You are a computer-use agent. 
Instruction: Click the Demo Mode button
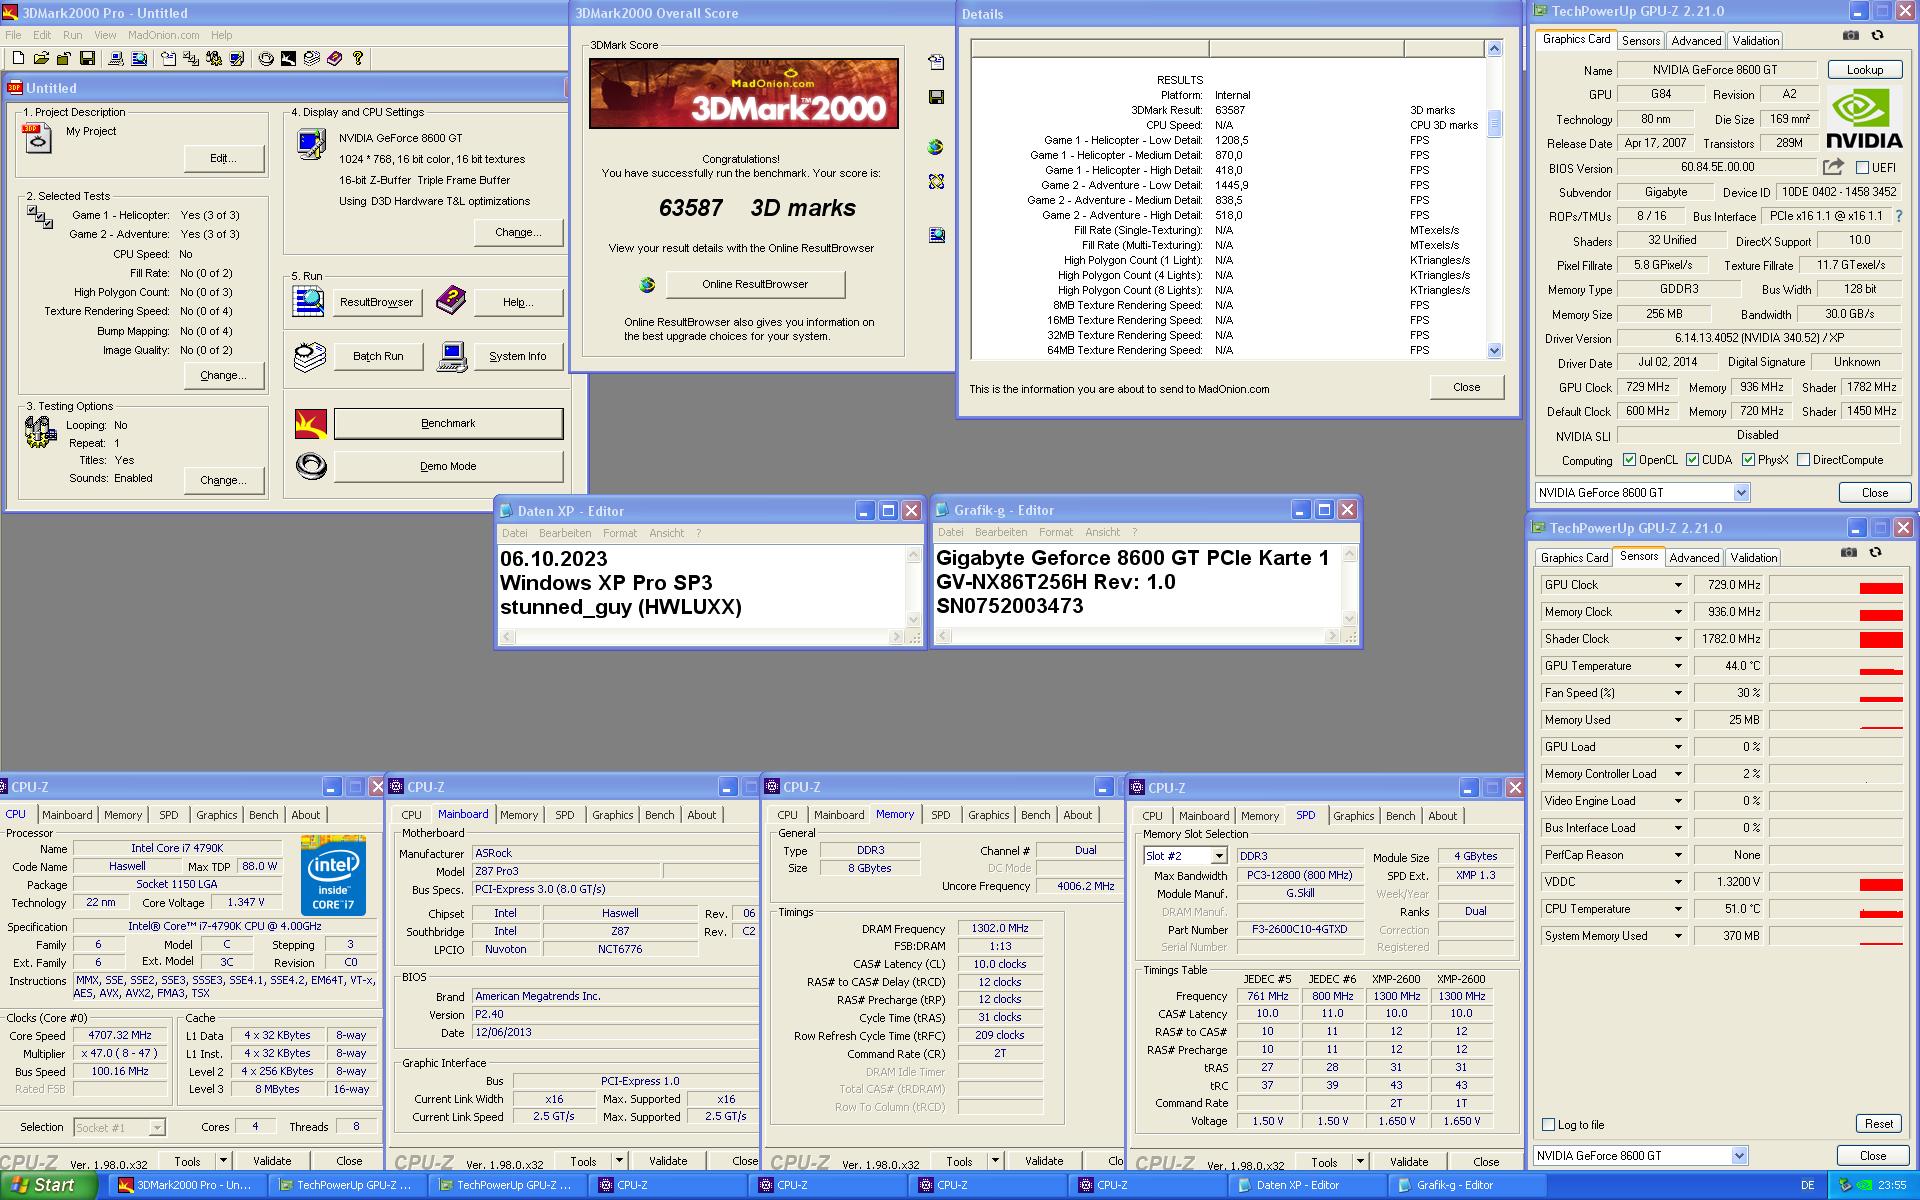pos(448,467)
